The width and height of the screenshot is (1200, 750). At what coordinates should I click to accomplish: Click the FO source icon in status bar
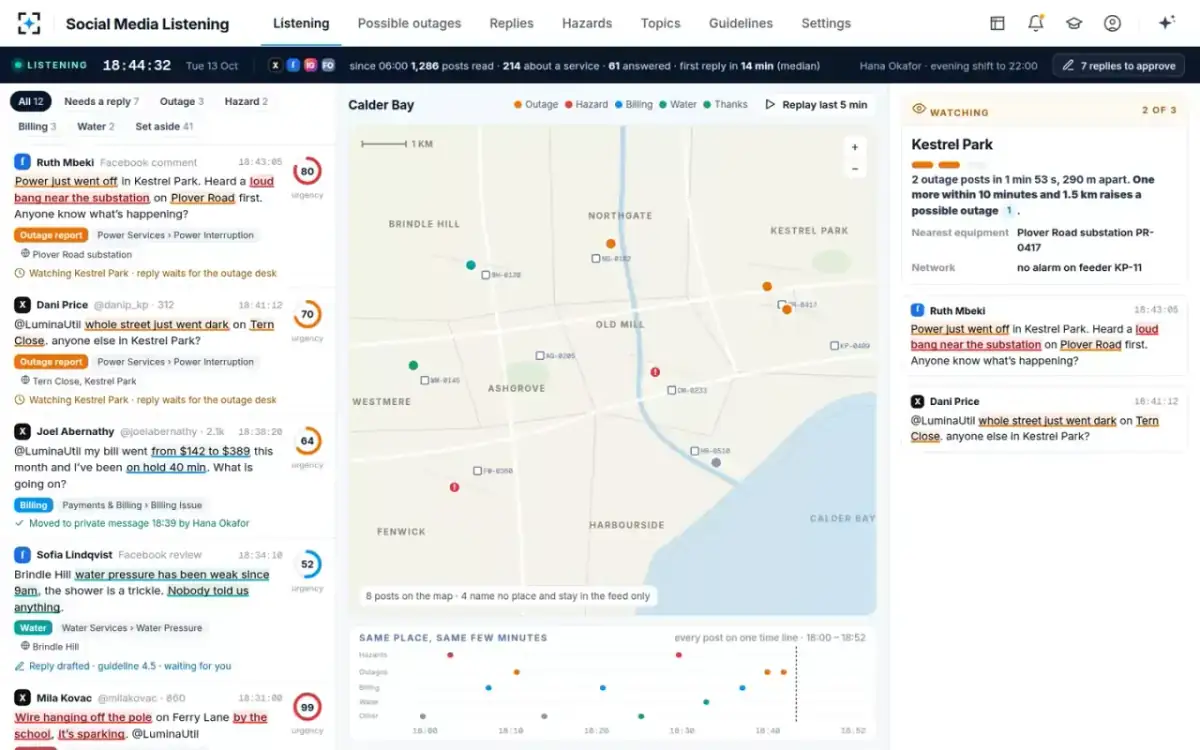[327, 65]
